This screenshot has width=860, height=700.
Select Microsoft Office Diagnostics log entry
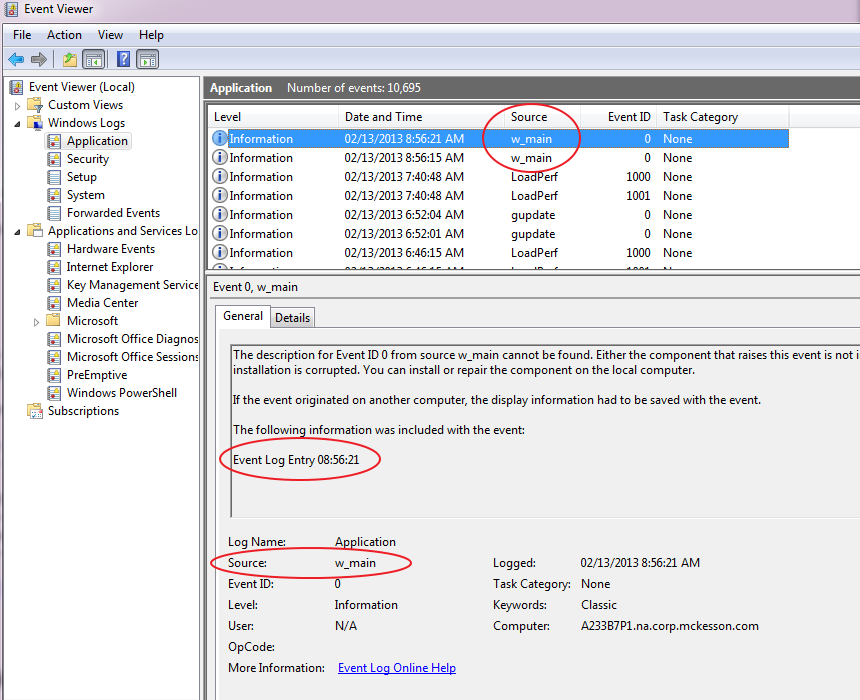point(132,339)
